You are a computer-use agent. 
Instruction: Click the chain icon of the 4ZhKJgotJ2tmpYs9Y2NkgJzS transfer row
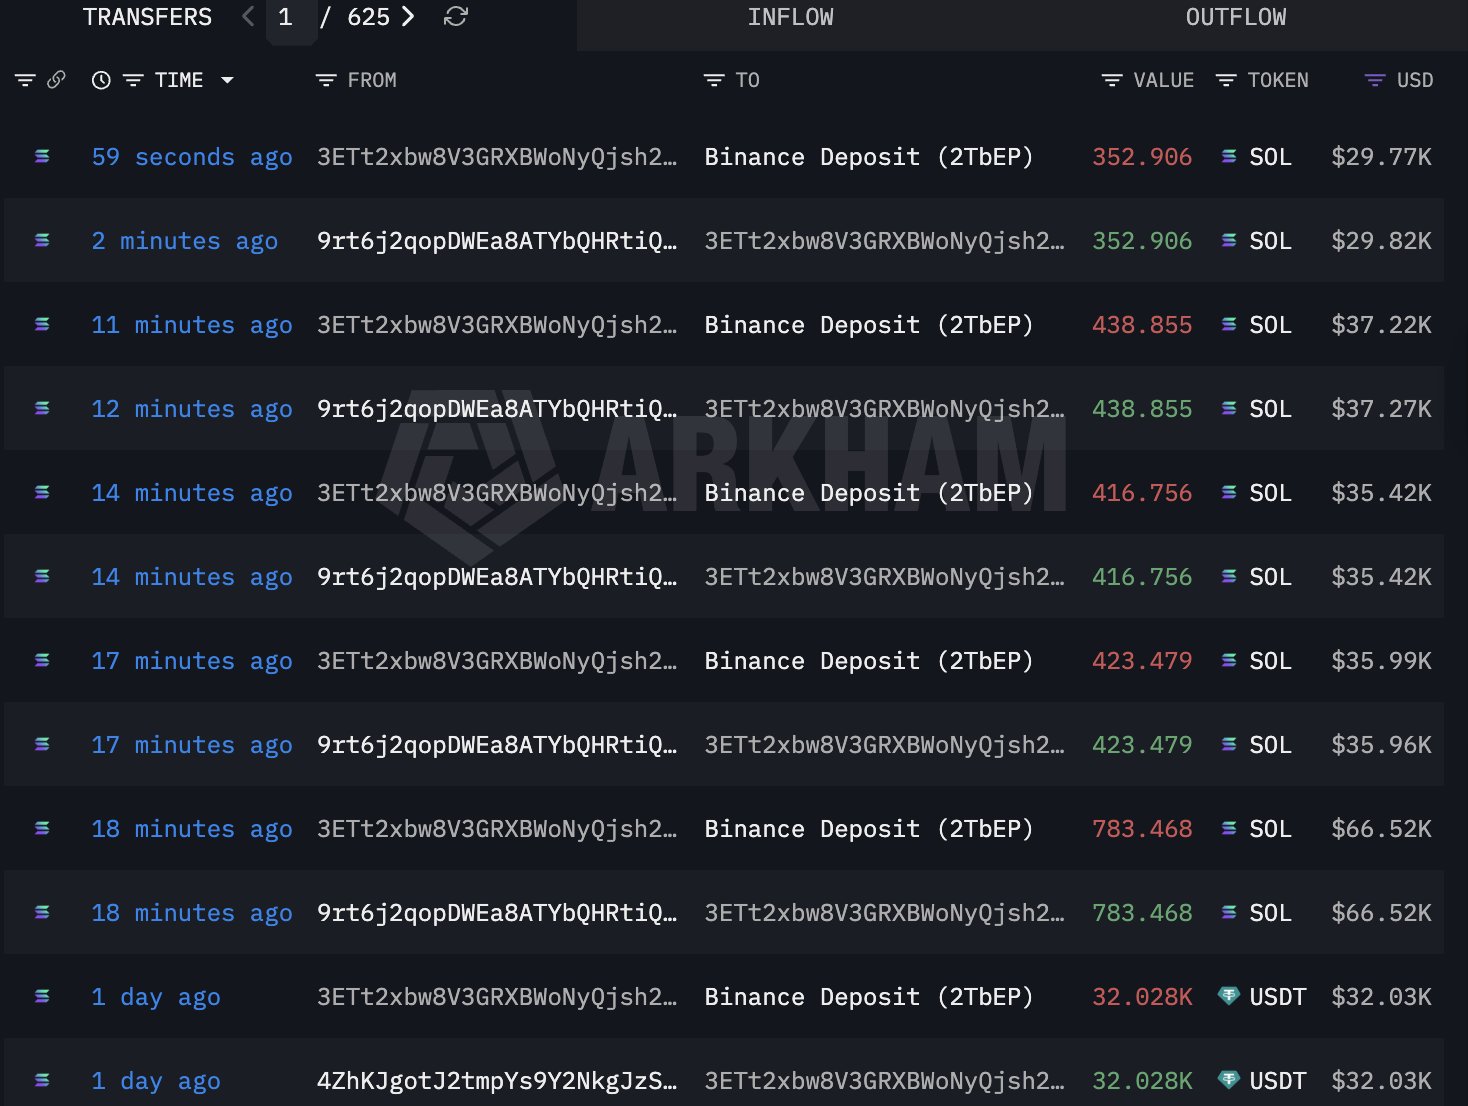tap(42, 1080)
